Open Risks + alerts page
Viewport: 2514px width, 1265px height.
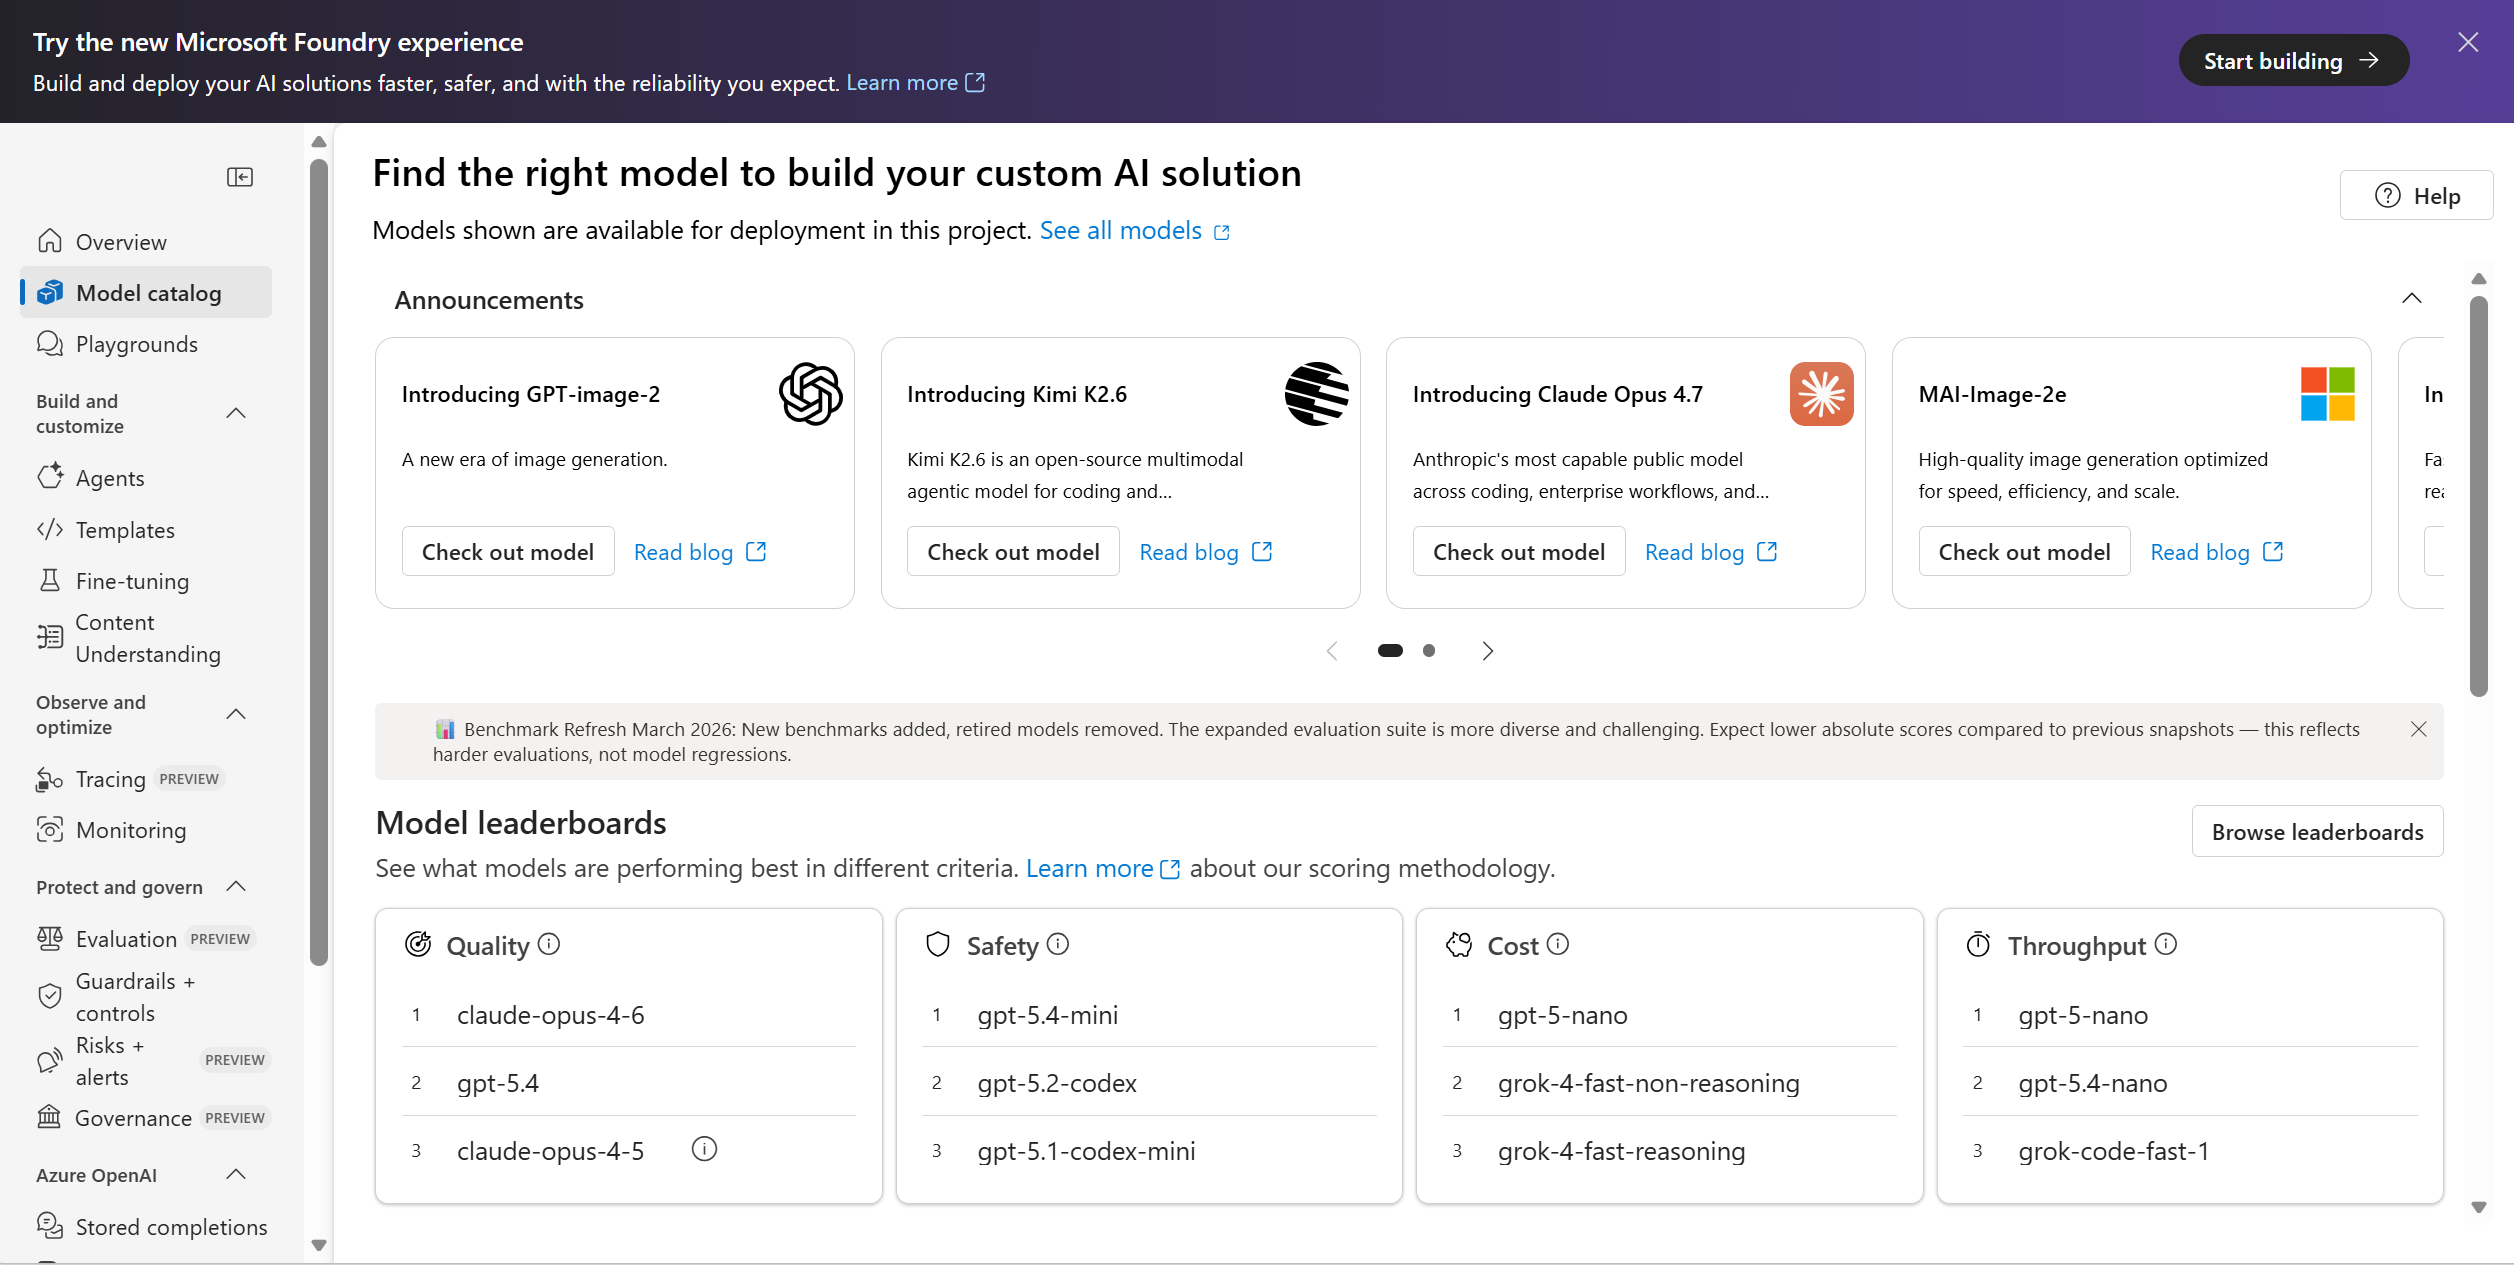146,1061
